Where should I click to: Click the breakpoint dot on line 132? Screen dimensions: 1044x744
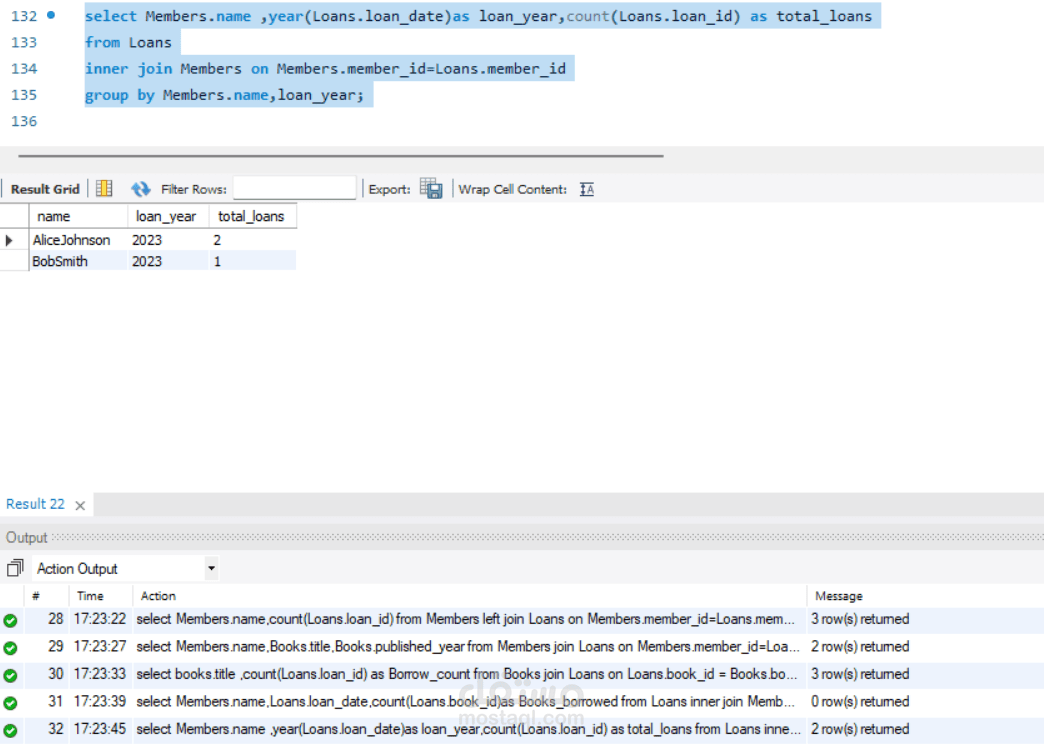coord(51,15)
